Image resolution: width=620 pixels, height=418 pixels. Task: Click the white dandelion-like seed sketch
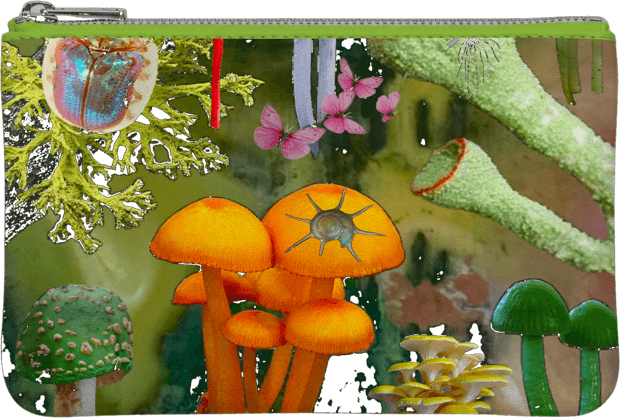coord(472,63)
